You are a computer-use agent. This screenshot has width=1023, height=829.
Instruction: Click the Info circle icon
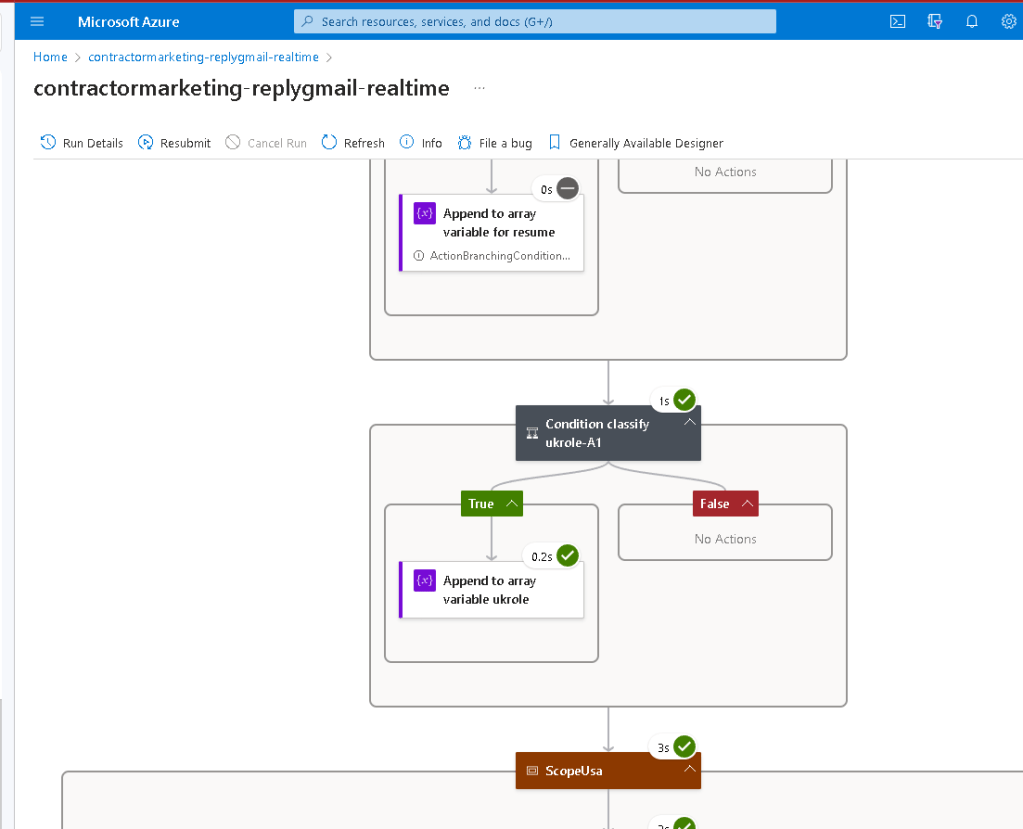click(x=406, y=142)
